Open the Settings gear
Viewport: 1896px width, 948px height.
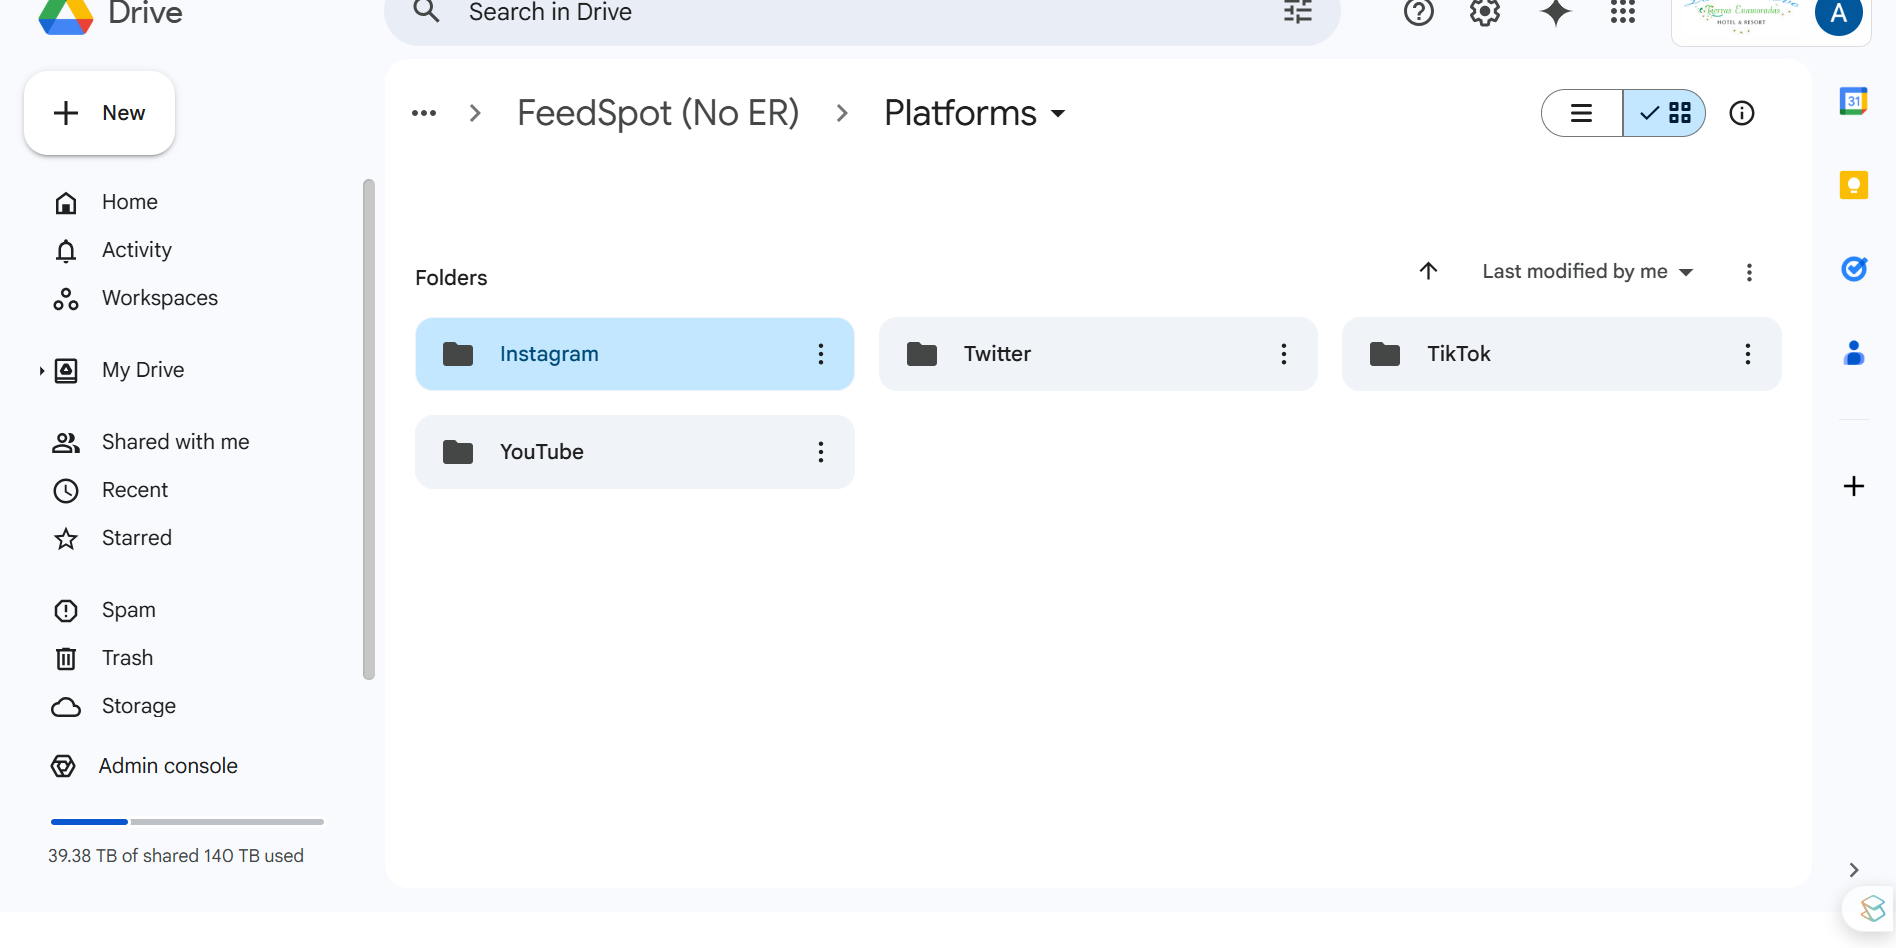tap(1485, 13)
